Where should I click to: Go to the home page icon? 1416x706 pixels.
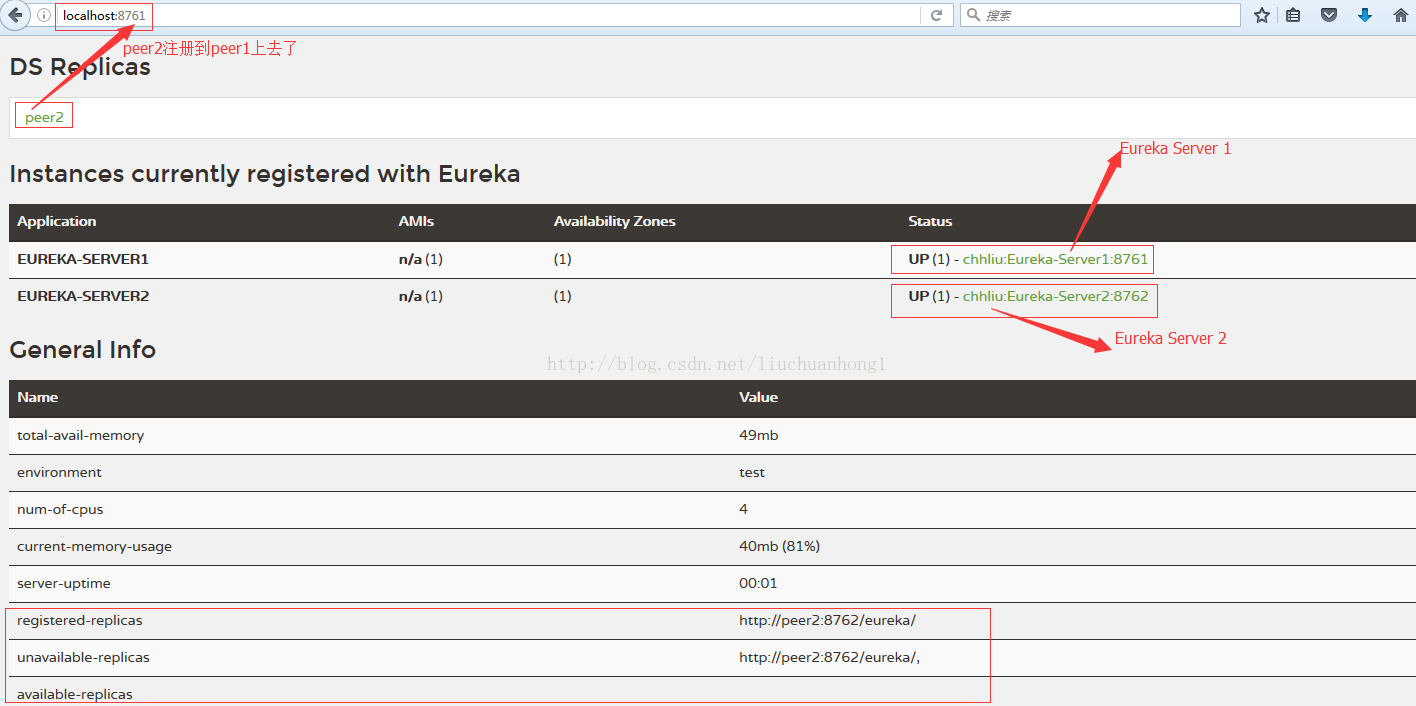click(x=1400, y=15)
